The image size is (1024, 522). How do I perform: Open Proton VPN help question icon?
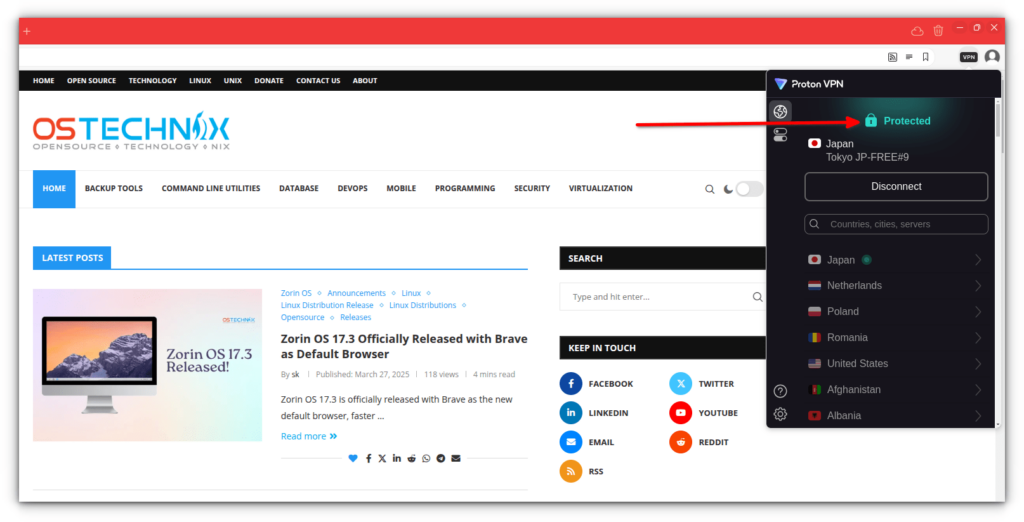(x=780, y=391)
